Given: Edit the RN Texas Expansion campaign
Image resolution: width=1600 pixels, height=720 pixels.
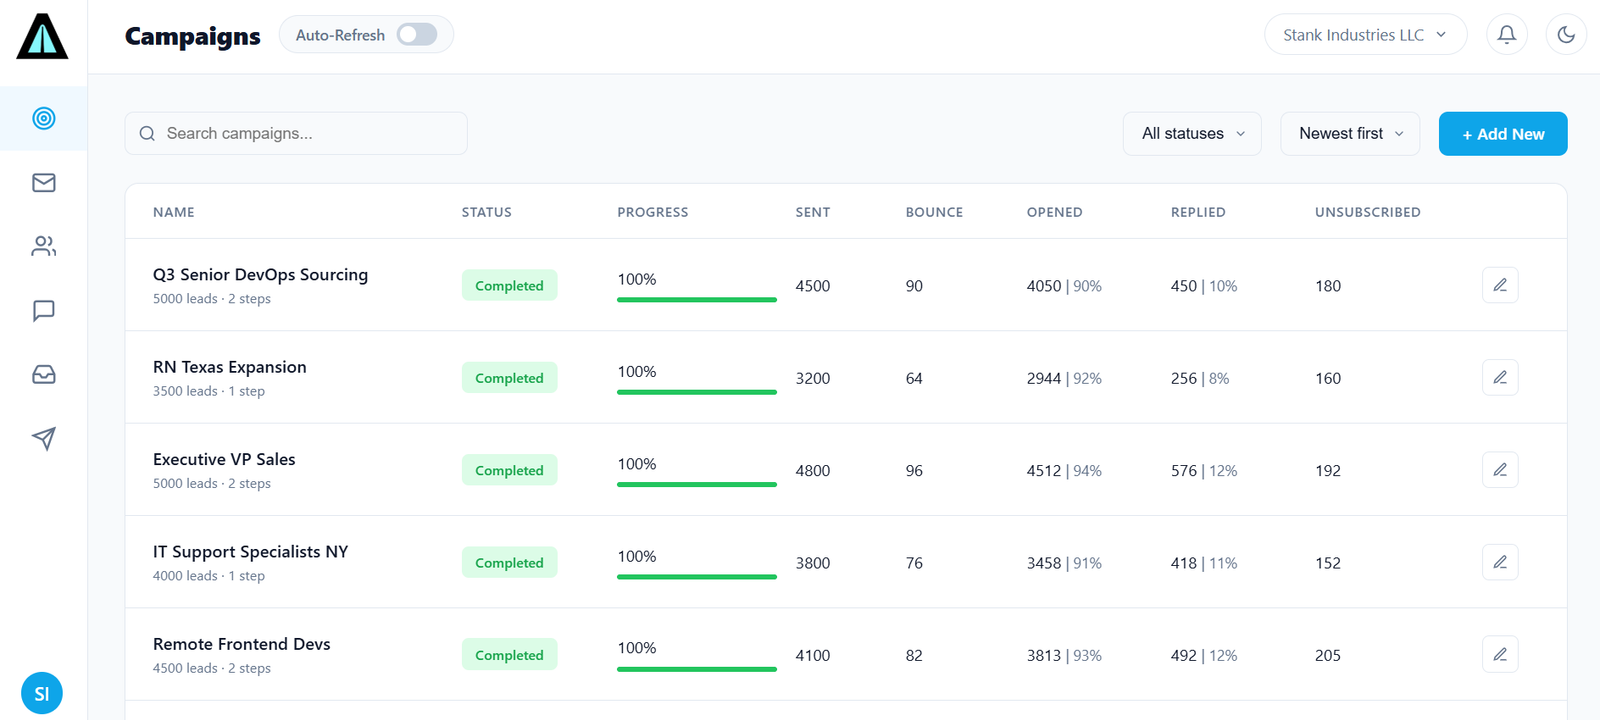Looking at the screenshot, I should pos(1500,377).
